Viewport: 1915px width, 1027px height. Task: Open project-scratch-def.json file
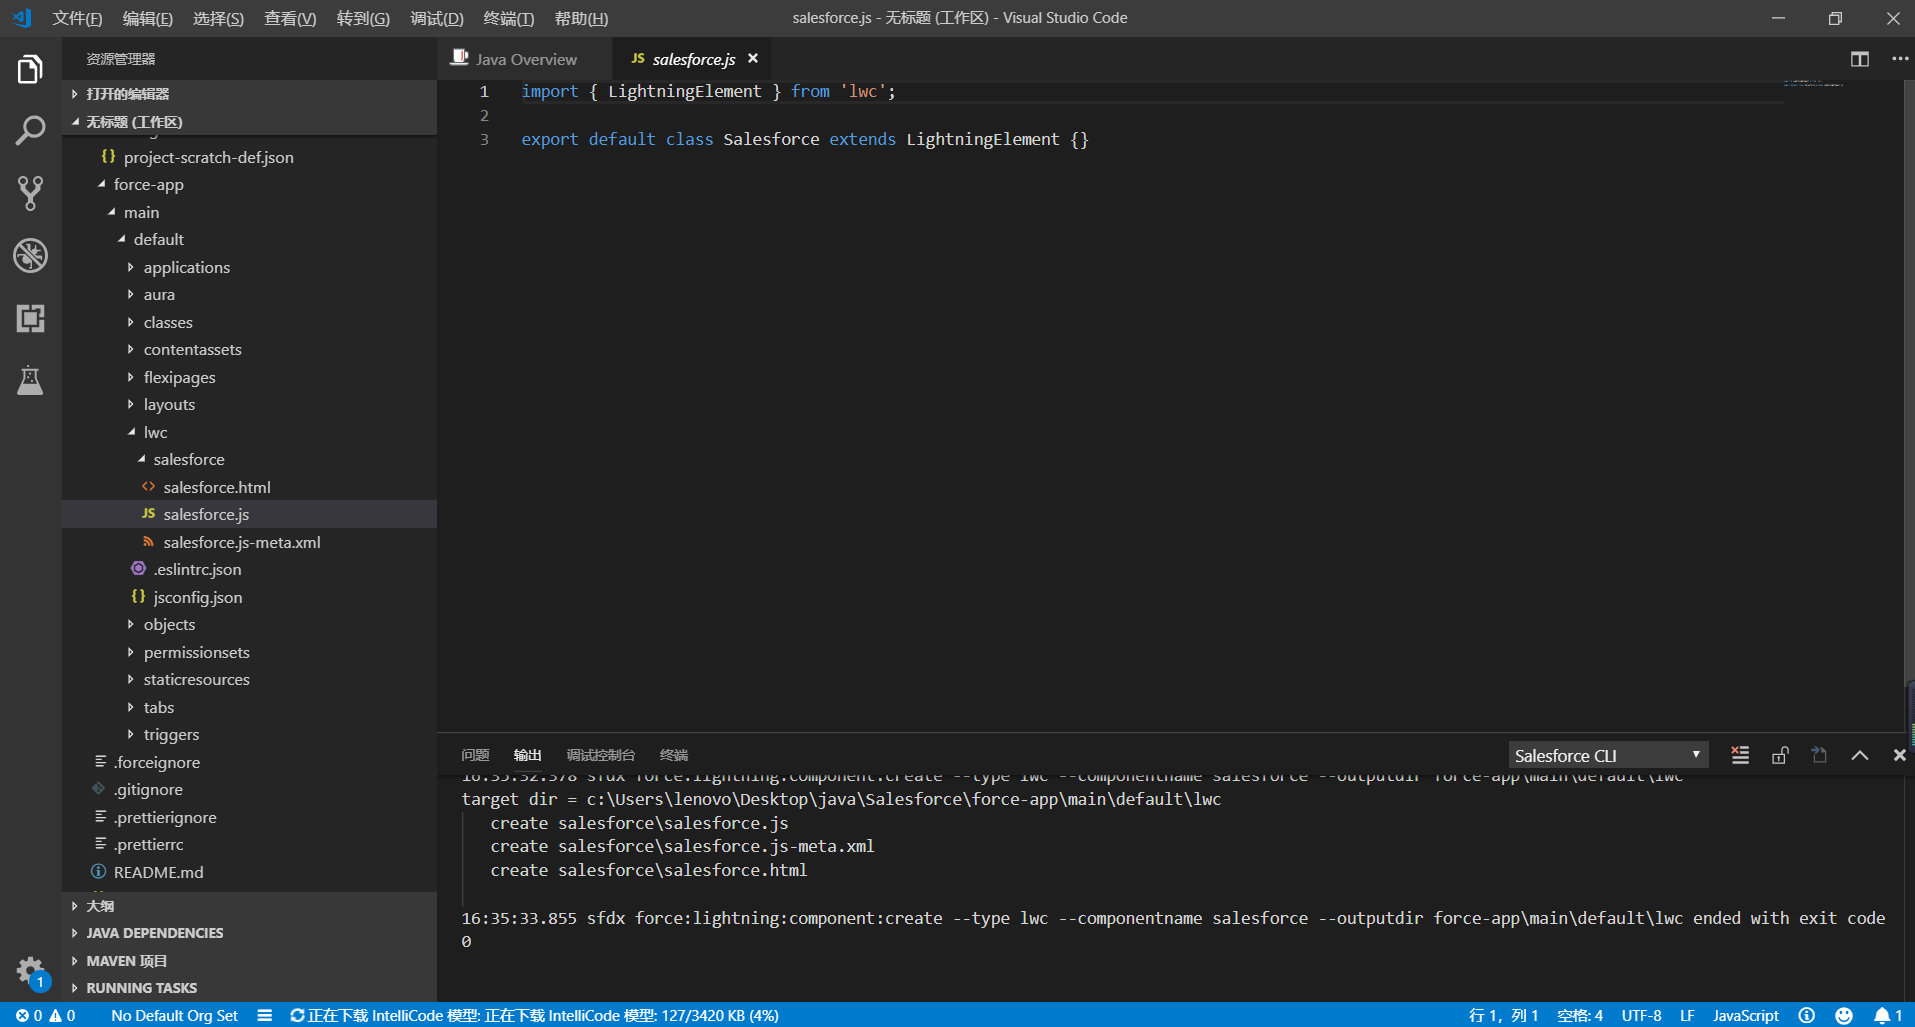(249, 157)
